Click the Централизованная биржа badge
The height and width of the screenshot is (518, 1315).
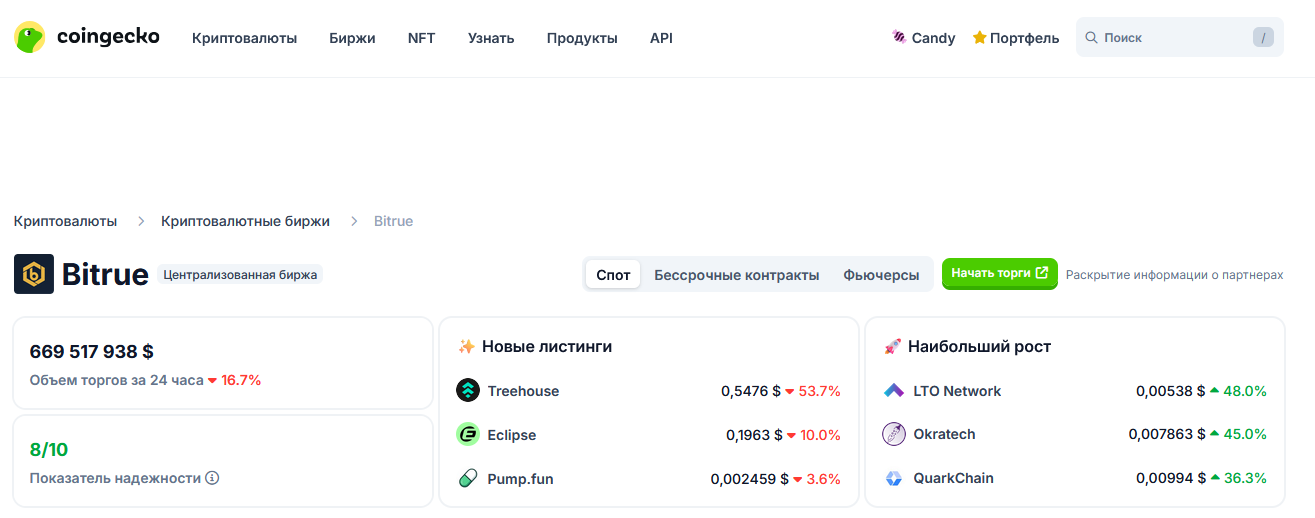pyautogui.click(x=240, y=274)
